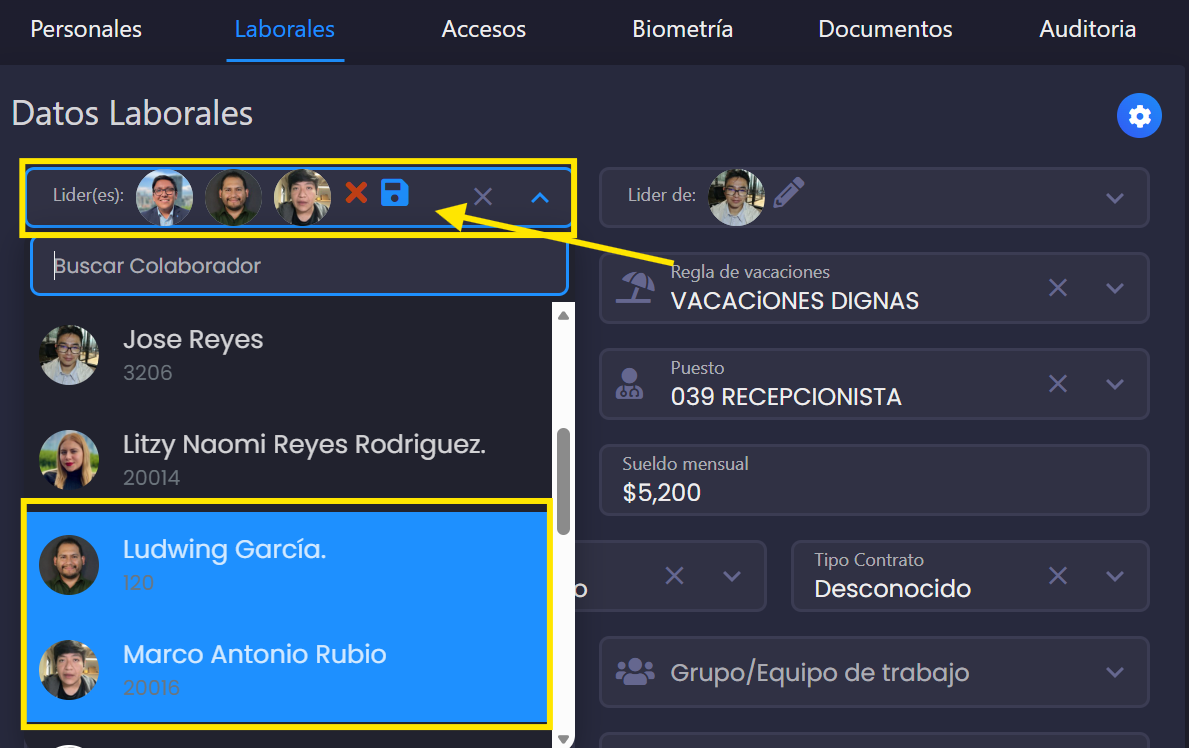Open the Biometría tab
This screenshot has width=1189, height=748.
pyautogui.click(x=682, y=29)
